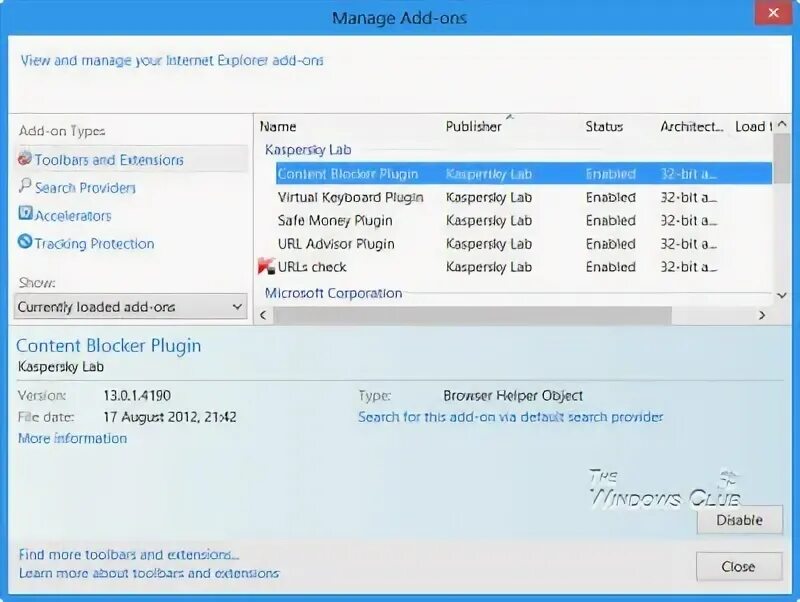Select the Content Blocker Plugin row
800x602 pixels.
(524, 174)
